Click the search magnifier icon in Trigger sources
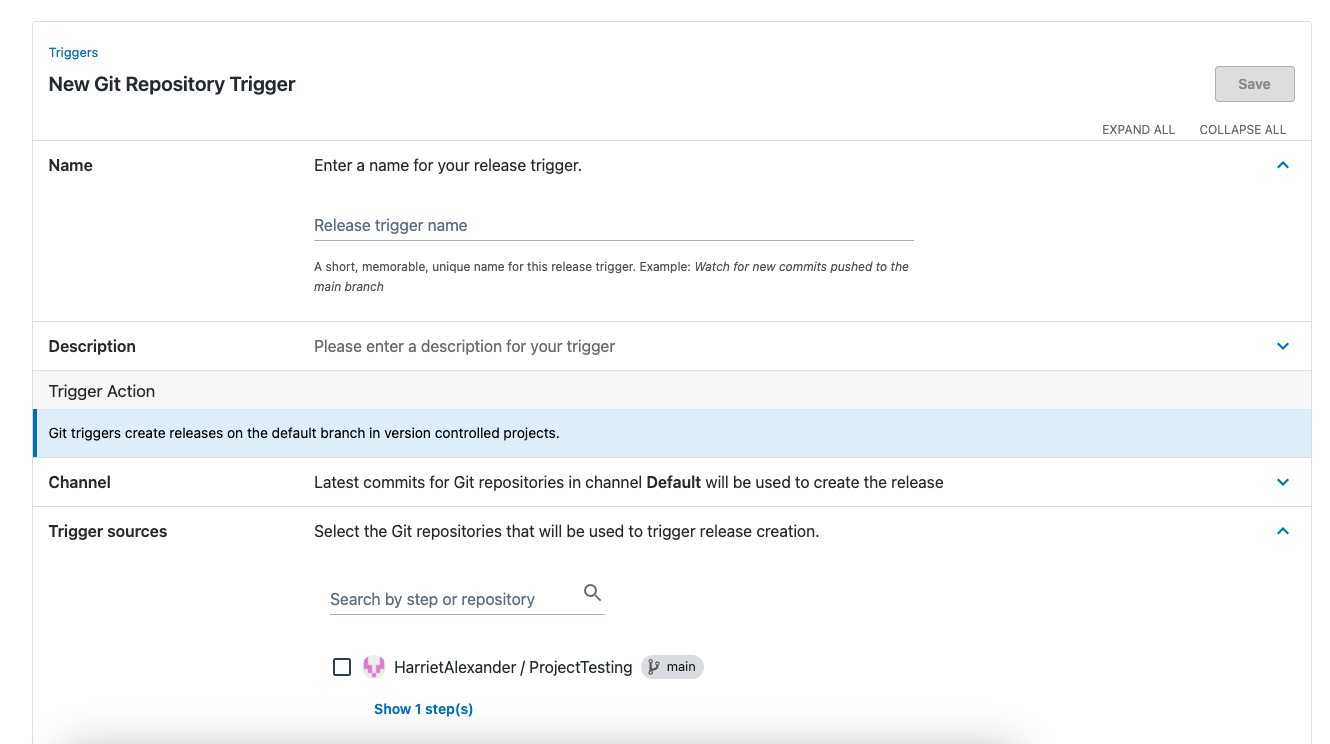The width and height of the screenshot is (1330, 744). pyautogui.click(x=592, y=592)
